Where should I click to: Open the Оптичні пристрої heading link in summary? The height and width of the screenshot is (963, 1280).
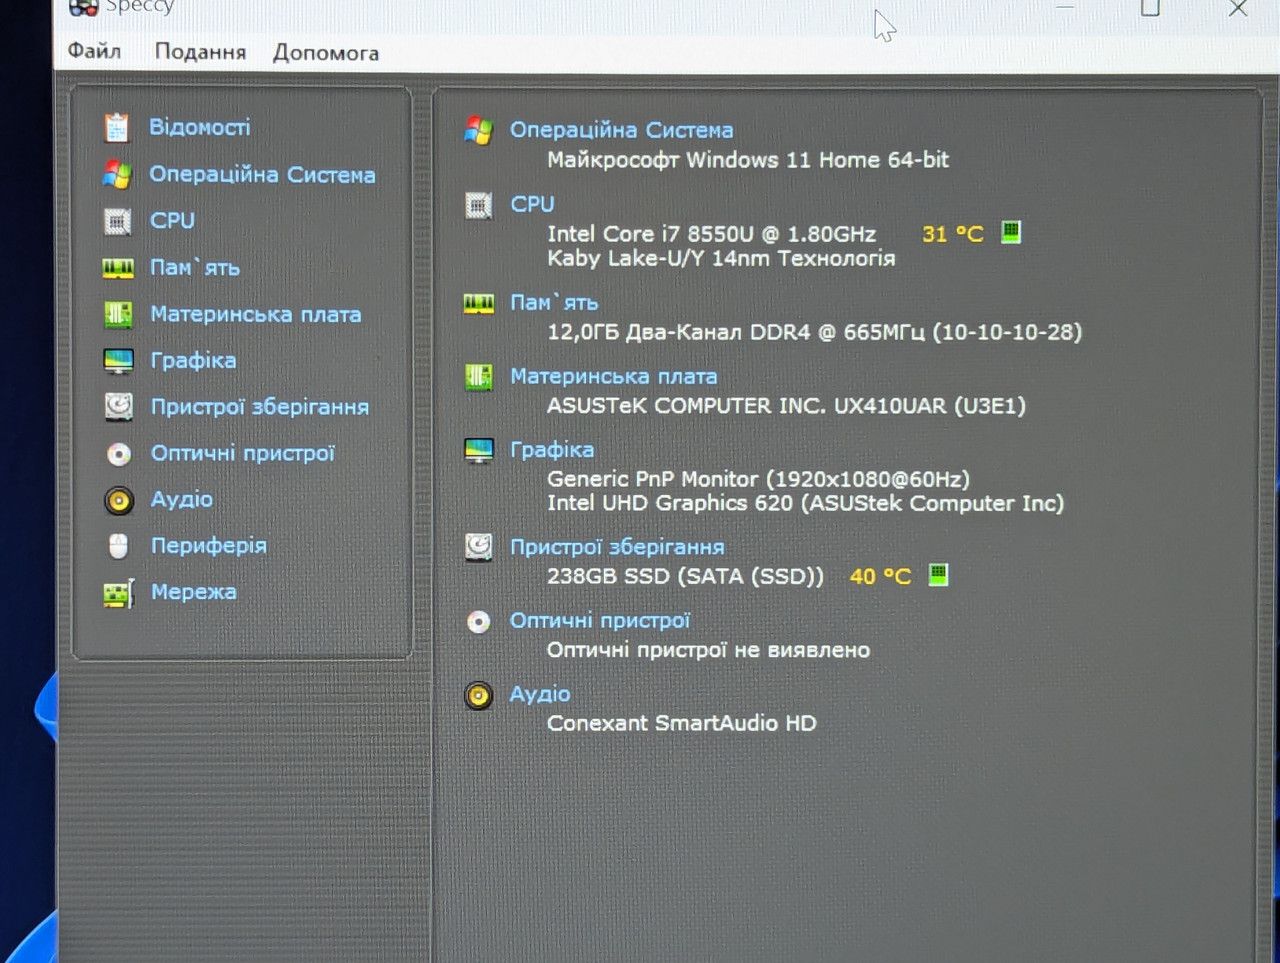coord(600,621)
